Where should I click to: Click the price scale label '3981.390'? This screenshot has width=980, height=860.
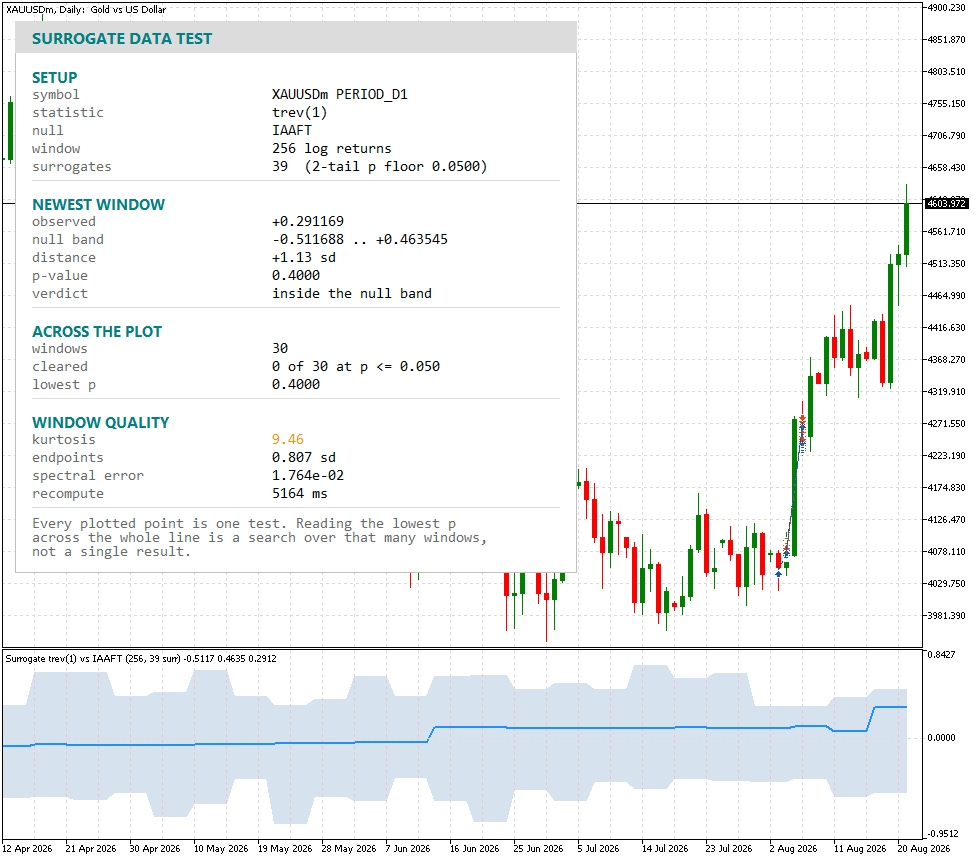[x=946, y=616]
